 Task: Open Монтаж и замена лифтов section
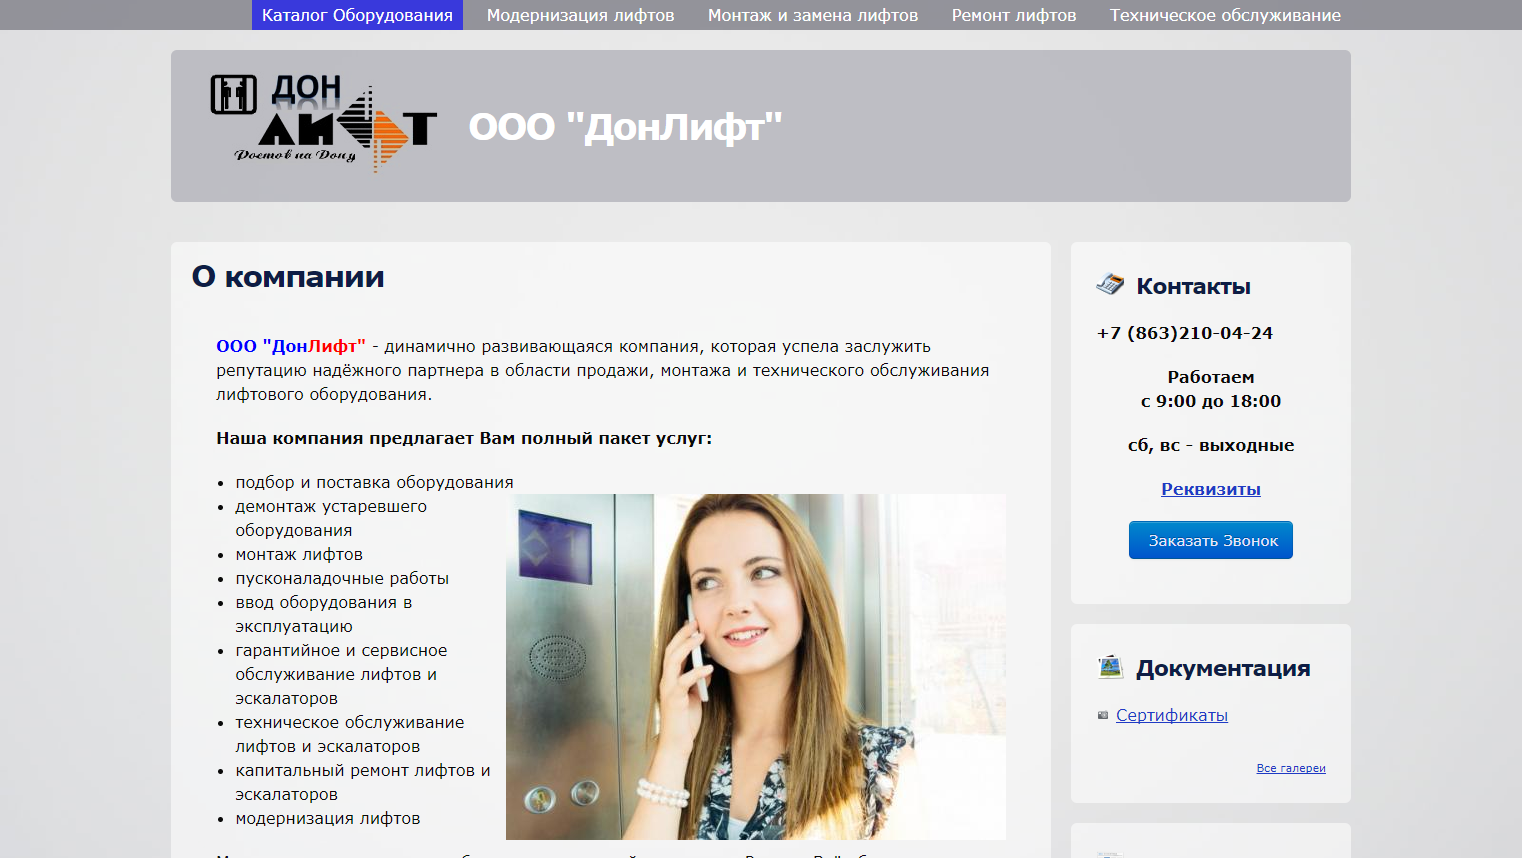pyautogui.click(x=812, y=15)
